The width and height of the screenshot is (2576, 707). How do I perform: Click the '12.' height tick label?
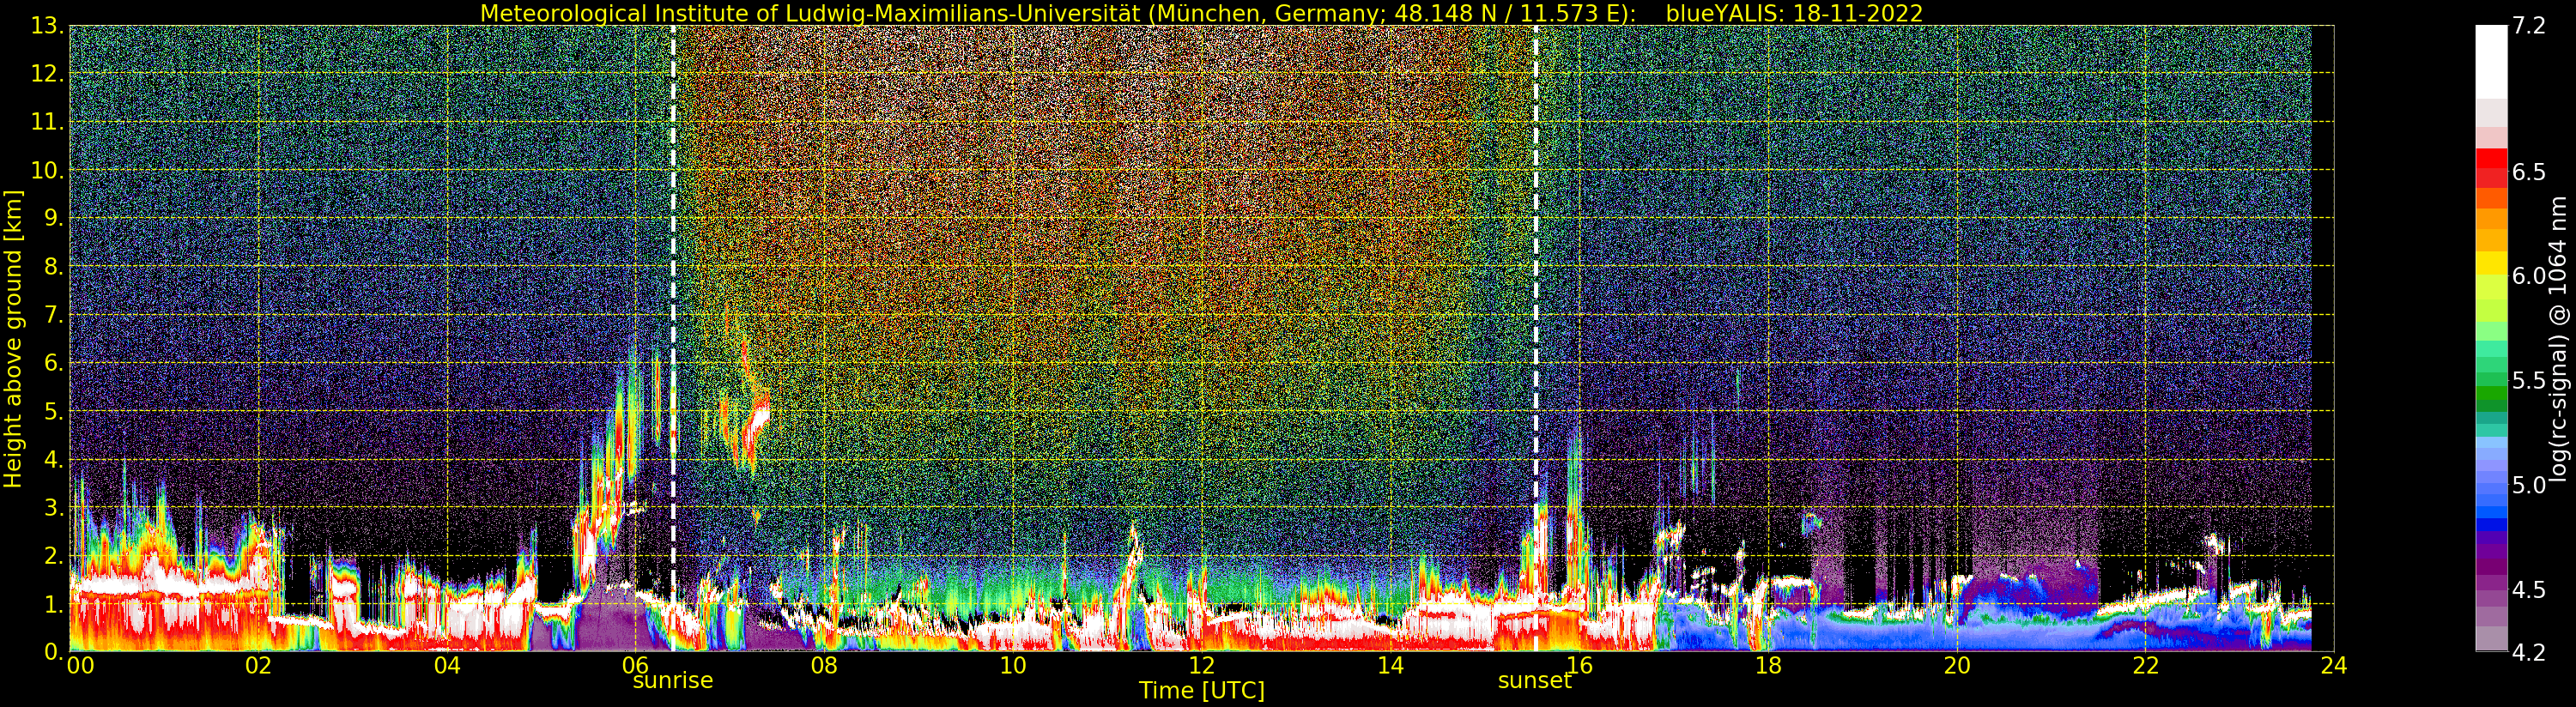pyautogui.click(x=47, y=74)
